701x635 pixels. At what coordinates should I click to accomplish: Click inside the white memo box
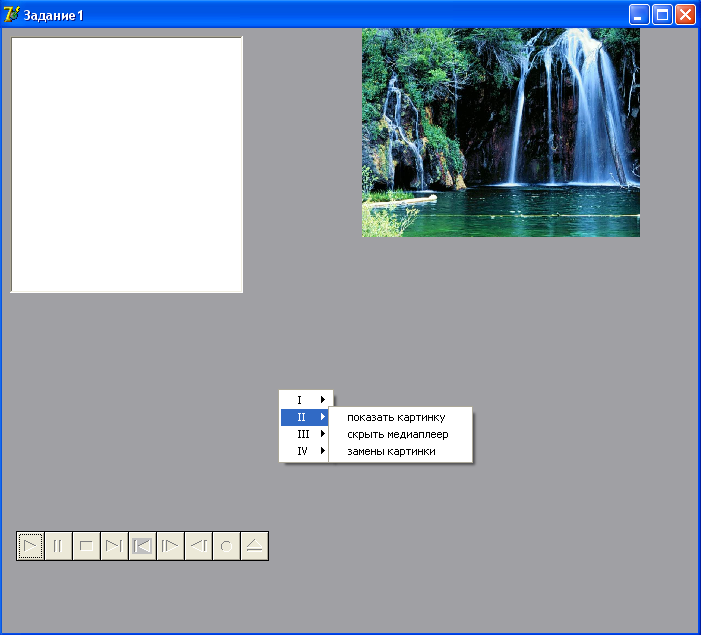(127, 165)
